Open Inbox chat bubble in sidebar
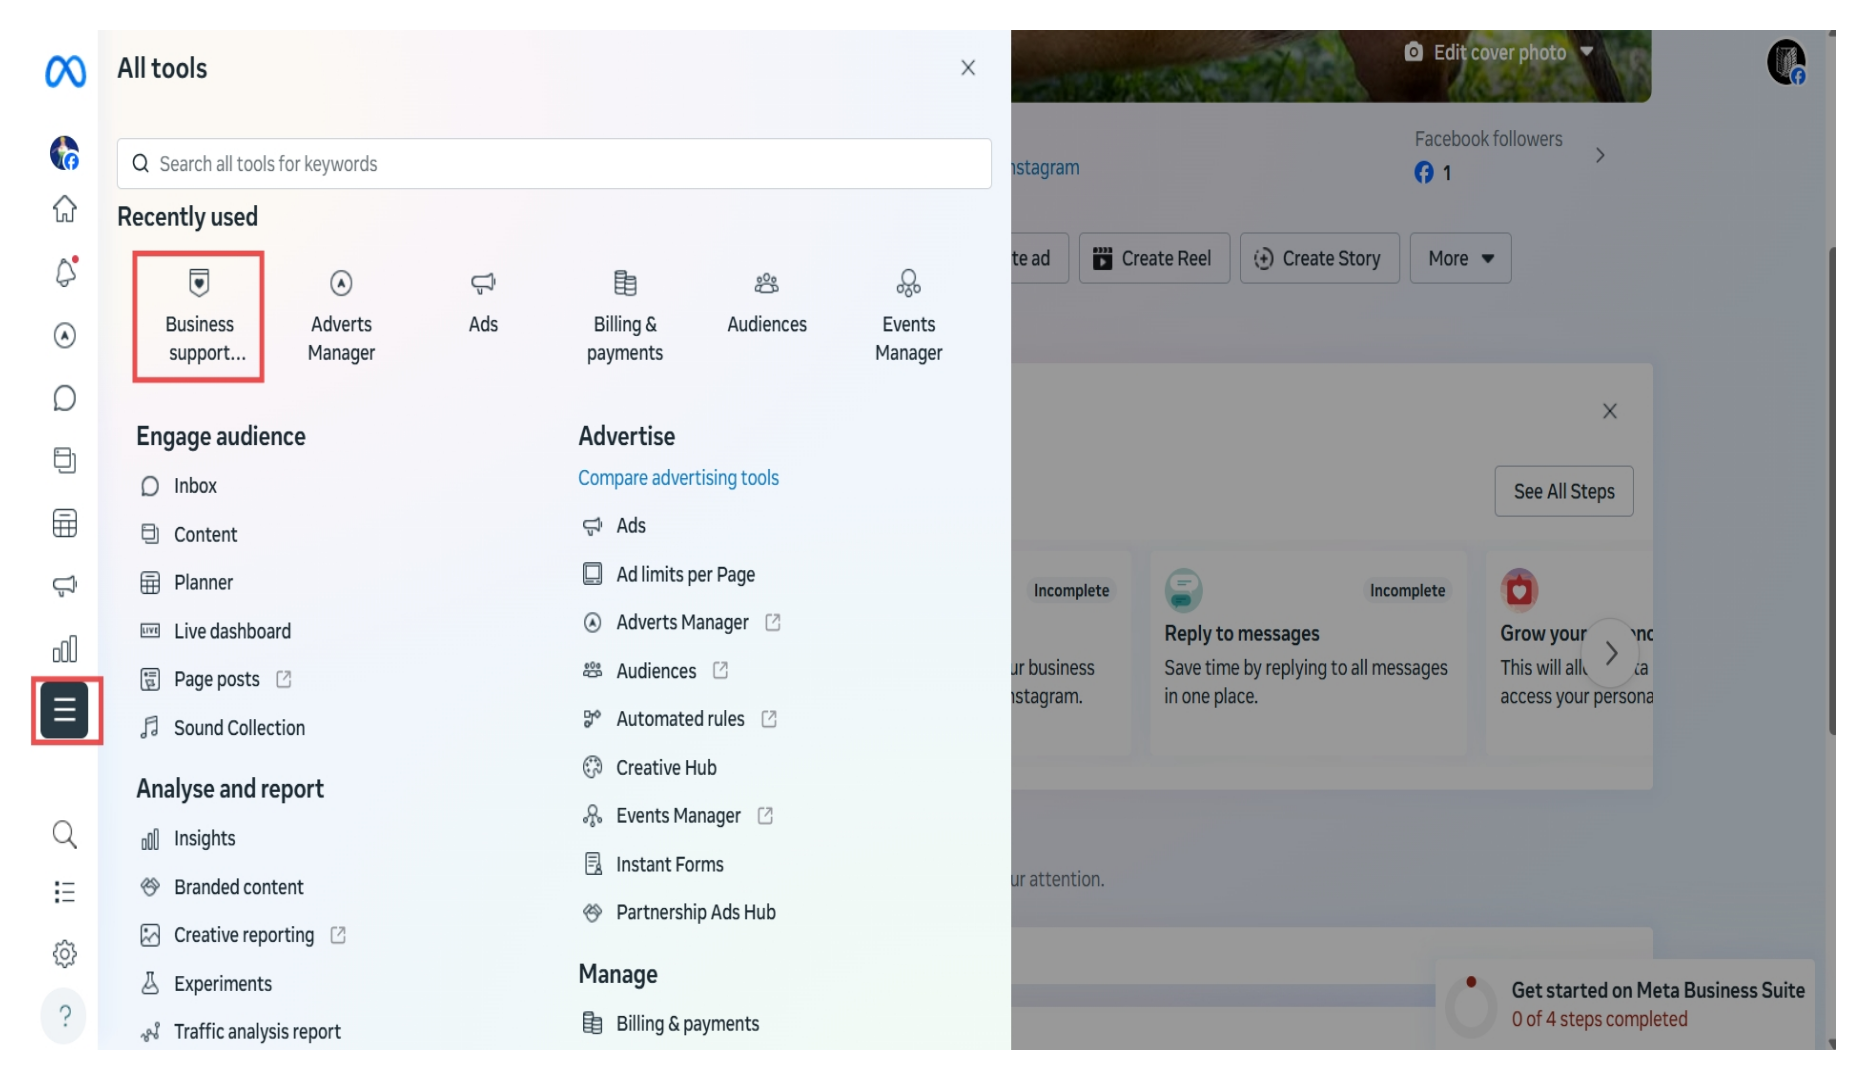 coord(64,398)
